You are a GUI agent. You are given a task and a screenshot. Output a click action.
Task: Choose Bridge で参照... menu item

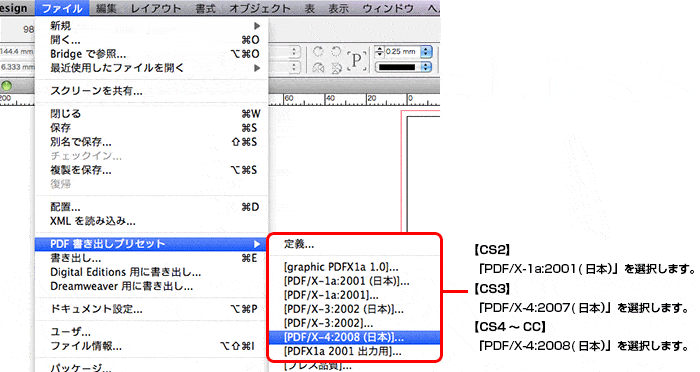tap(152, 54)
